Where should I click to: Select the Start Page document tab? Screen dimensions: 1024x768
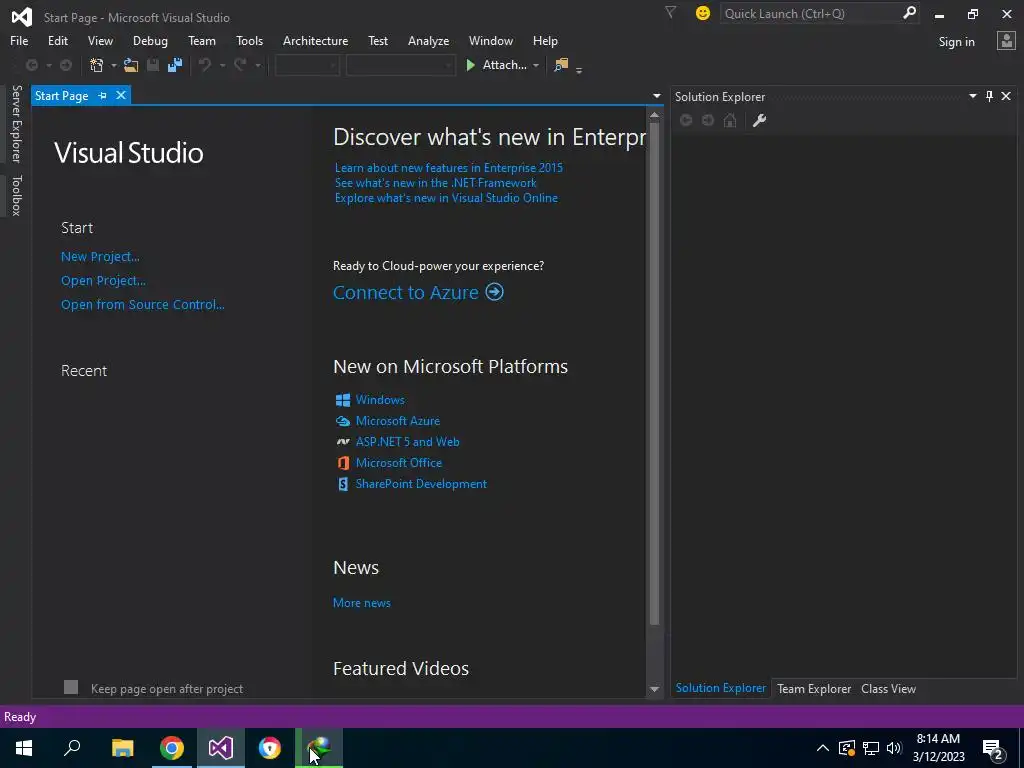pos(61,95)
